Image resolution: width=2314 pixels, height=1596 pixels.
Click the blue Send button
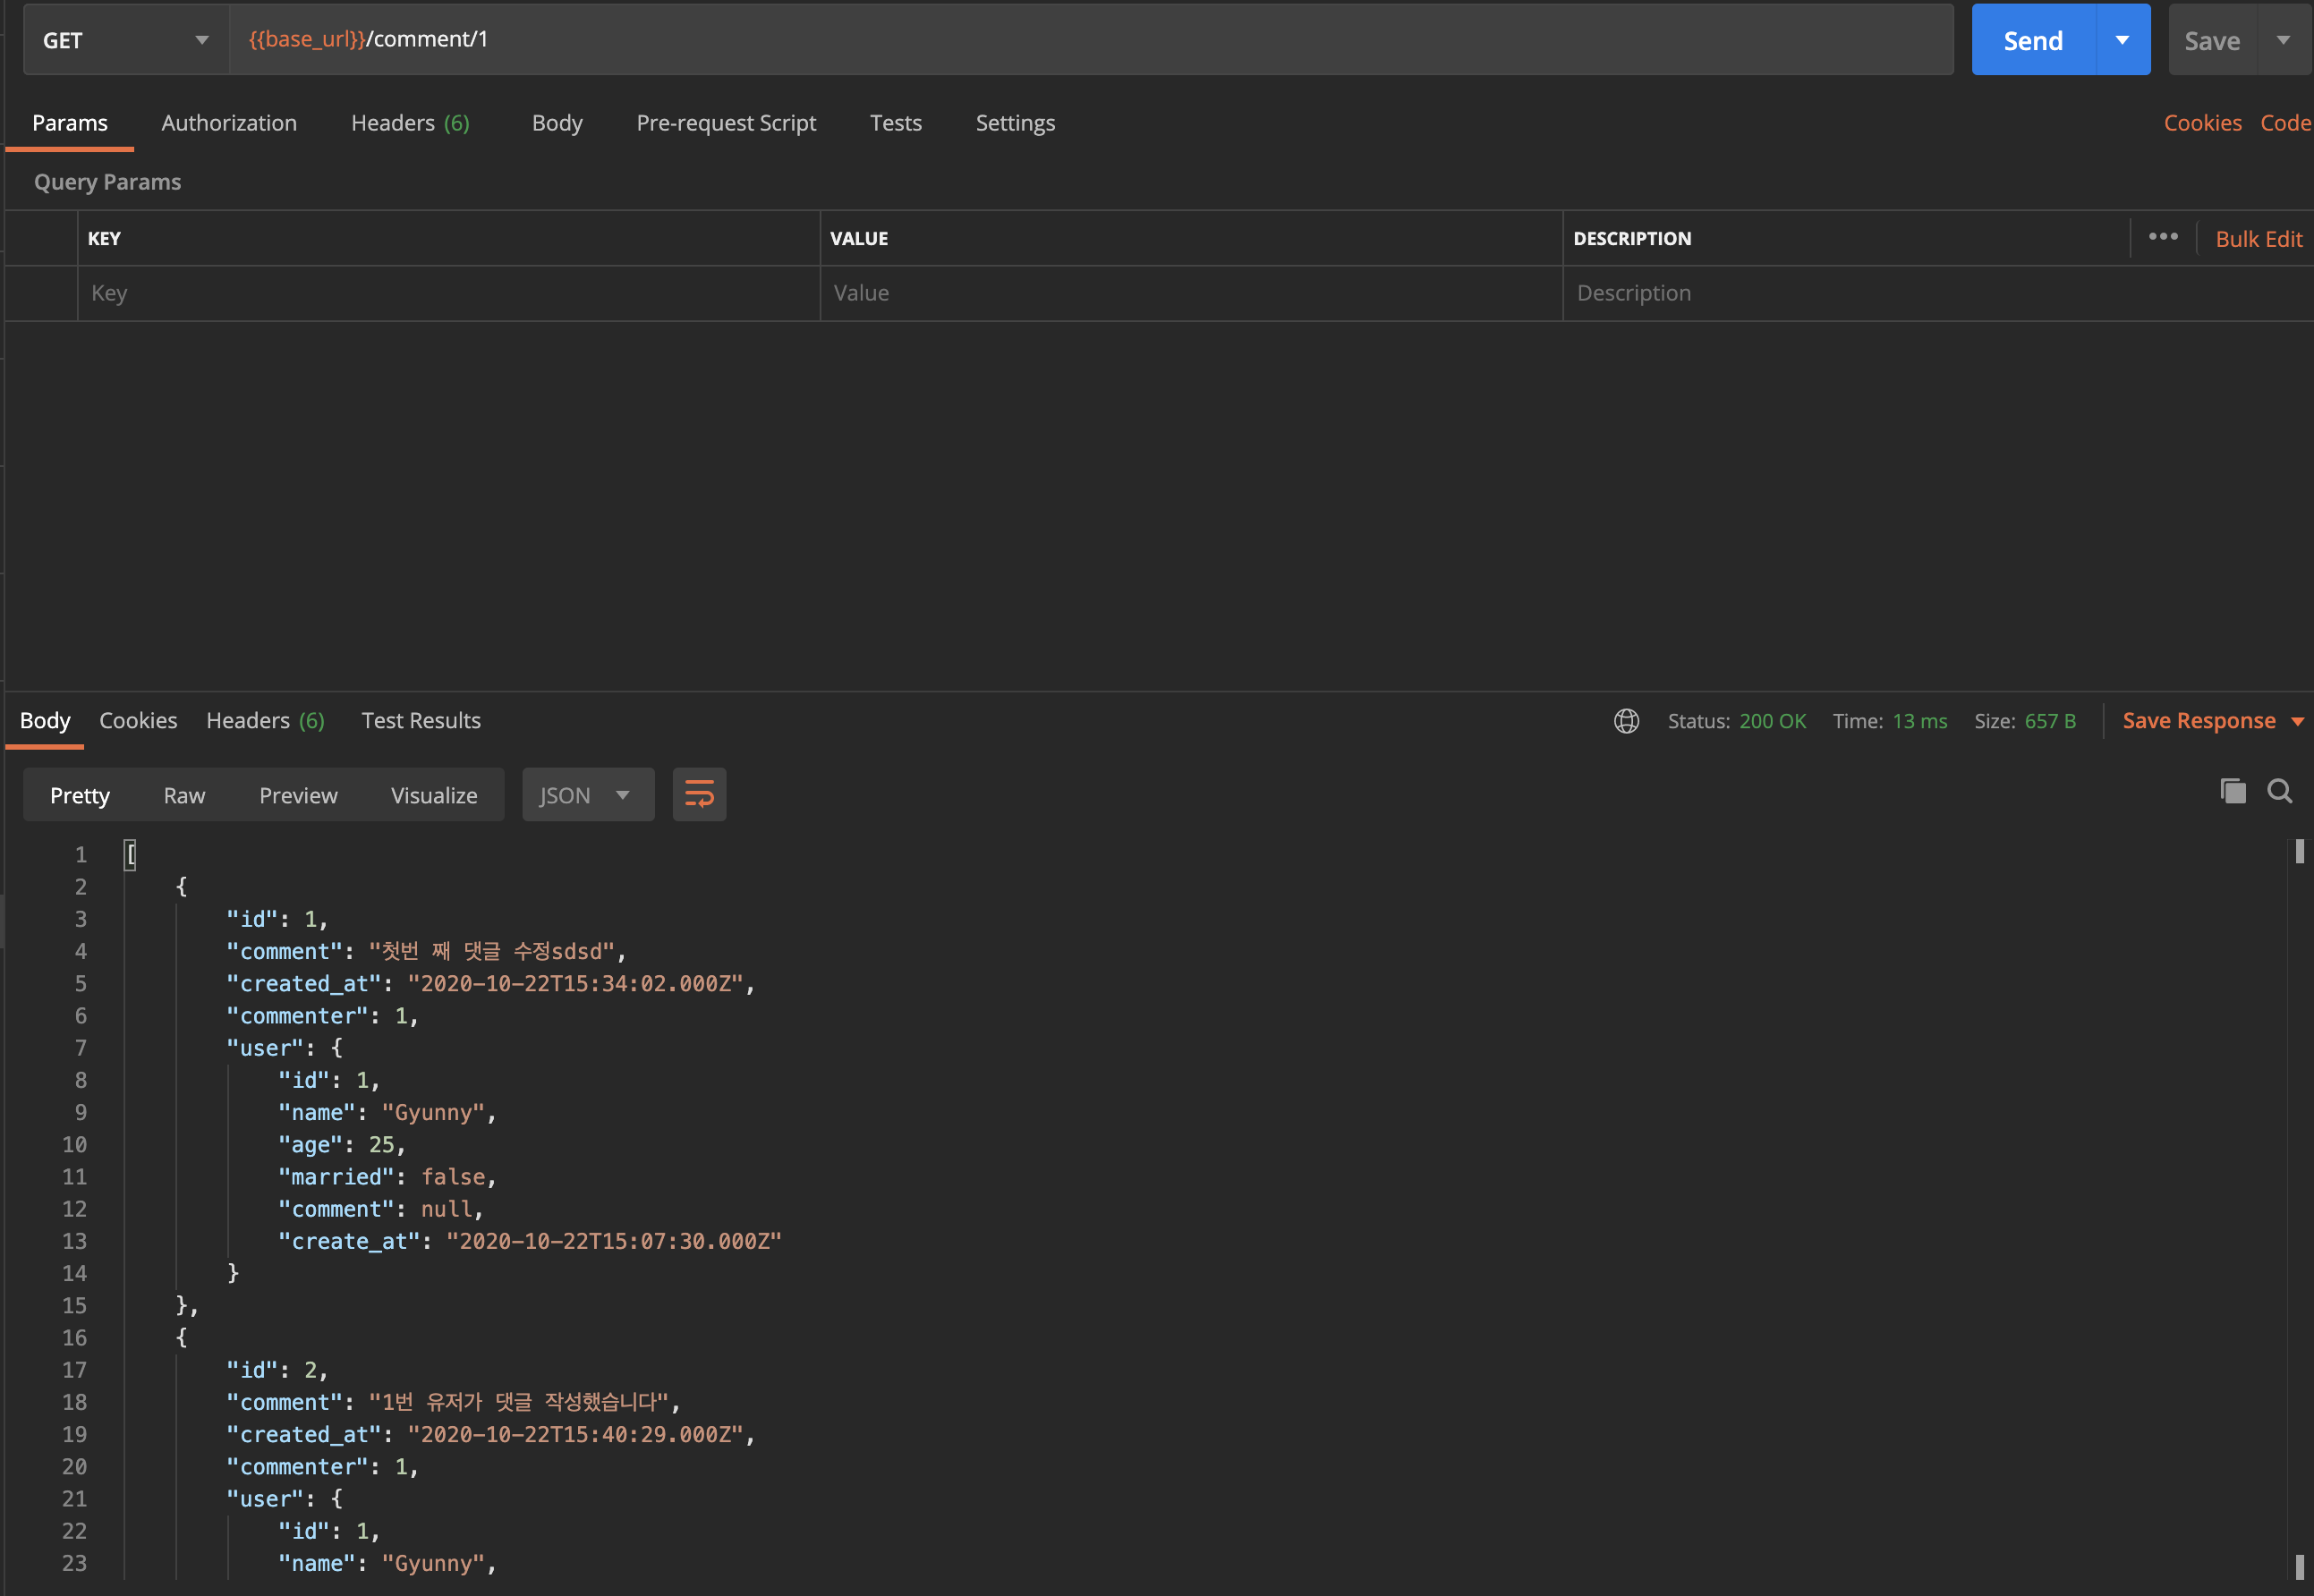coord(2032,40)
